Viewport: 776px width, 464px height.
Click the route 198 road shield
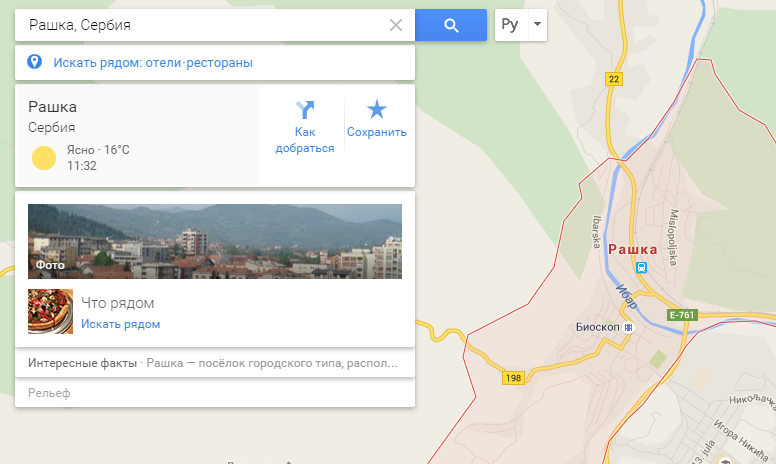click(x=514, y=378)
